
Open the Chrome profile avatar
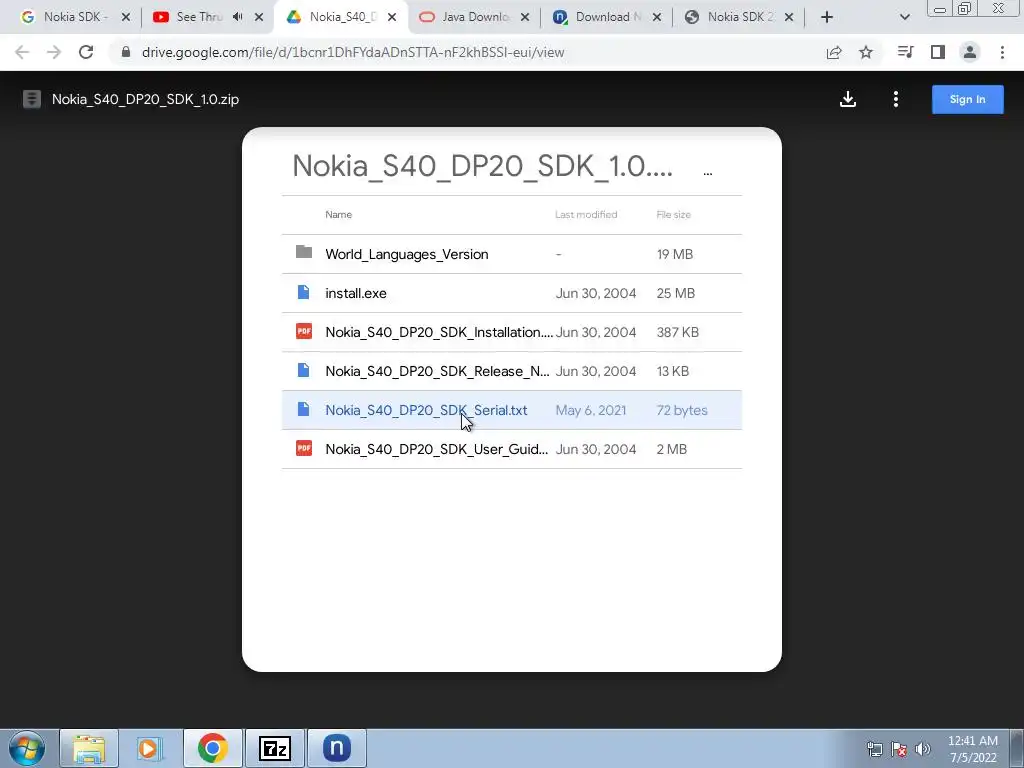[x=970, y=52]
